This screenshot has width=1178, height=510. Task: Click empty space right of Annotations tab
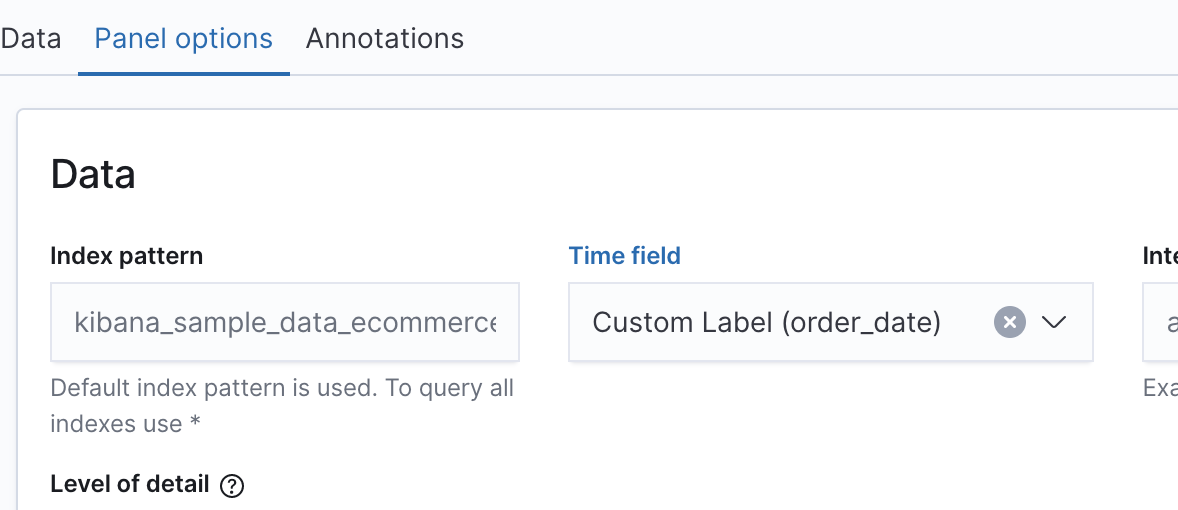(x=800, y=39)
